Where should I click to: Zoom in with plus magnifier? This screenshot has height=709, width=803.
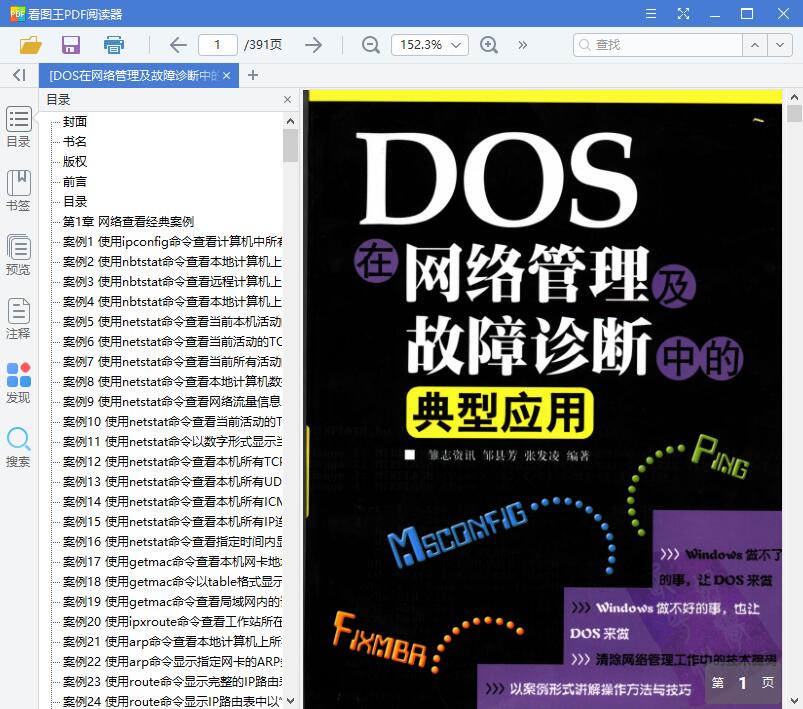tap(489, 45)
